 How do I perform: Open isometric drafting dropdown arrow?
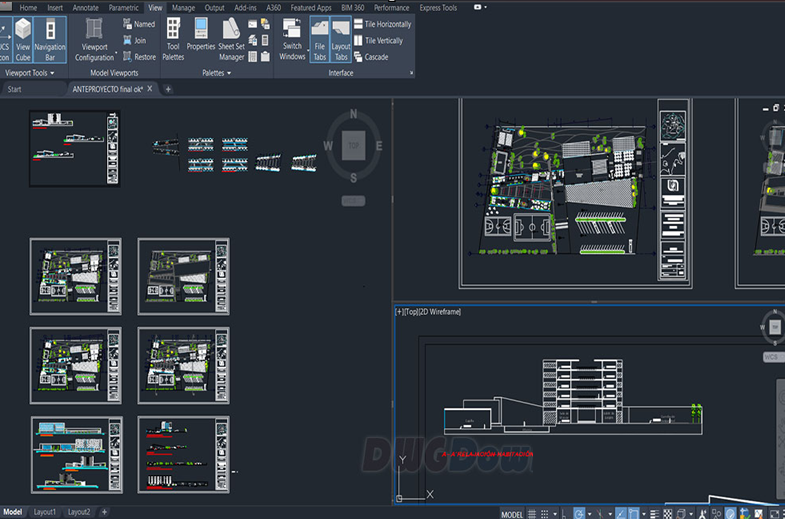610,514
